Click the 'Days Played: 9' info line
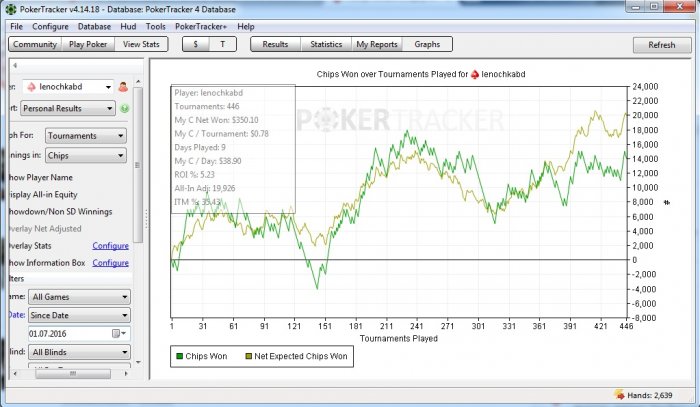Screen dimensions: 700x407 coord(200,147)
